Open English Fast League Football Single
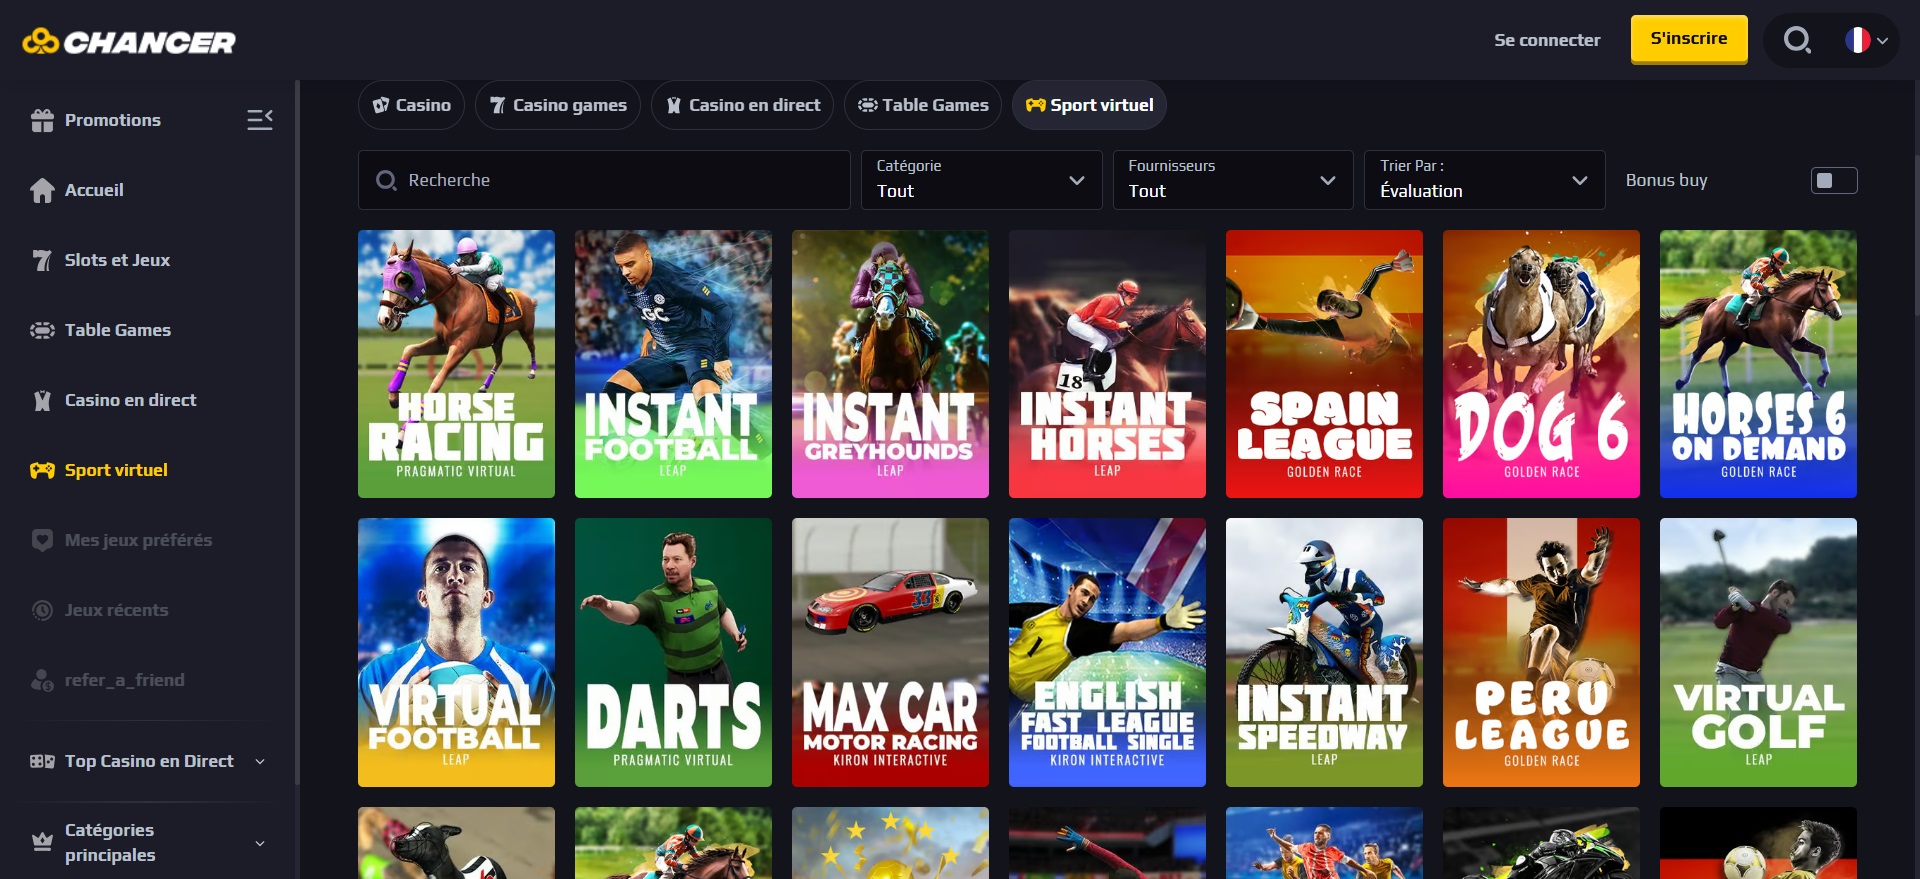The height and width of the screenshot is (879, 1920). [x=1107, y=652]
